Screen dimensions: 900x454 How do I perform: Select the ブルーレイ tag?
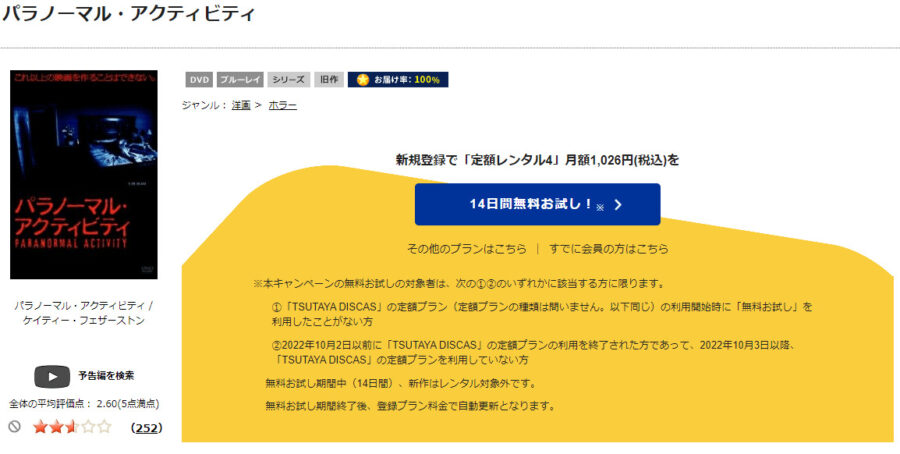point(240,80)
